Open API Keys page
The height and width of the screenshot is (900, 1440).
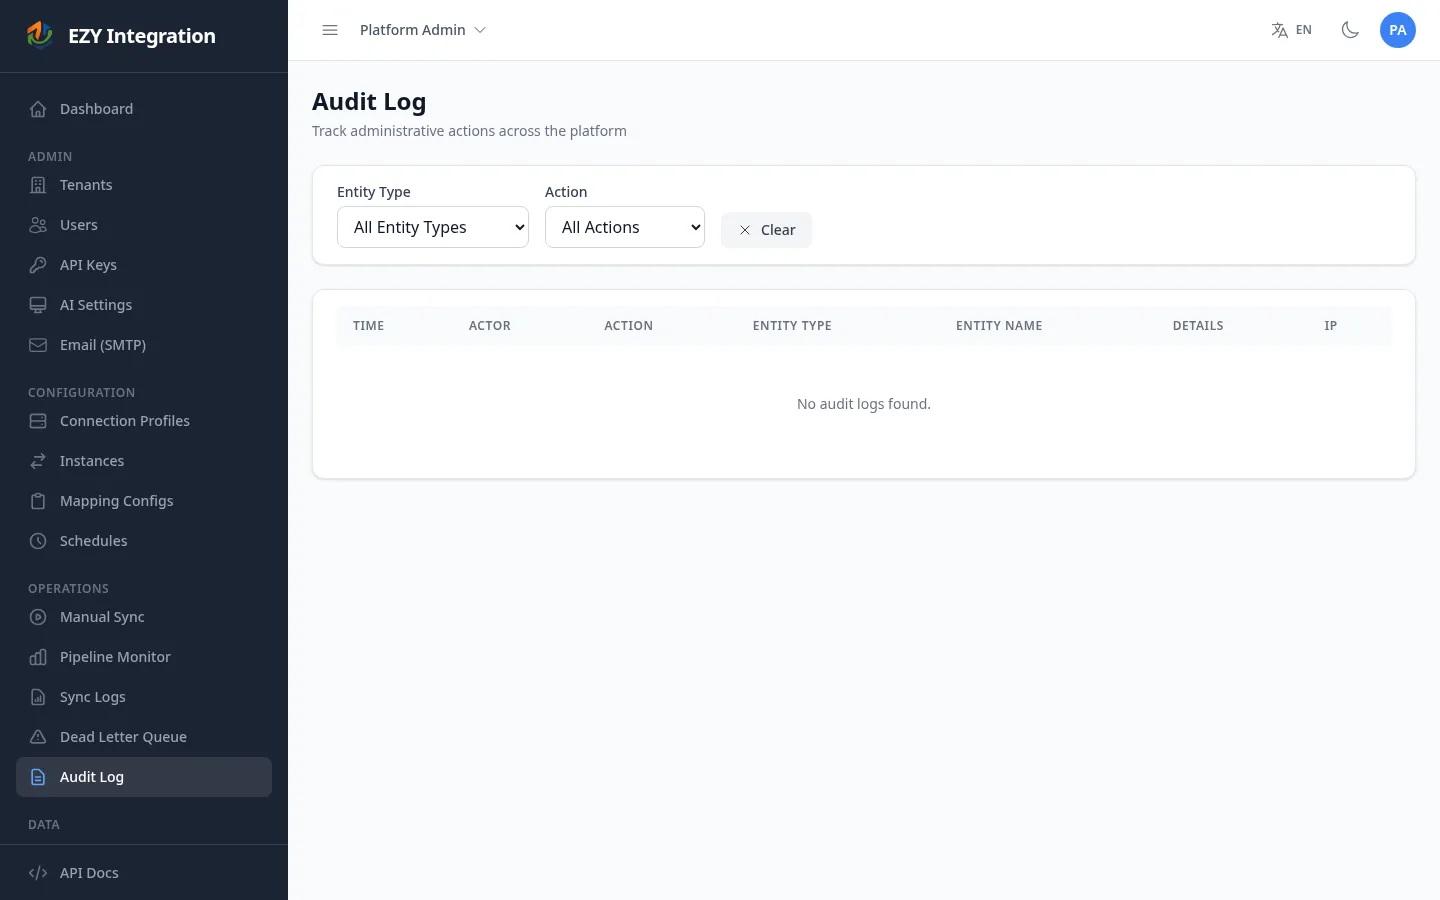tap(144, 265)
